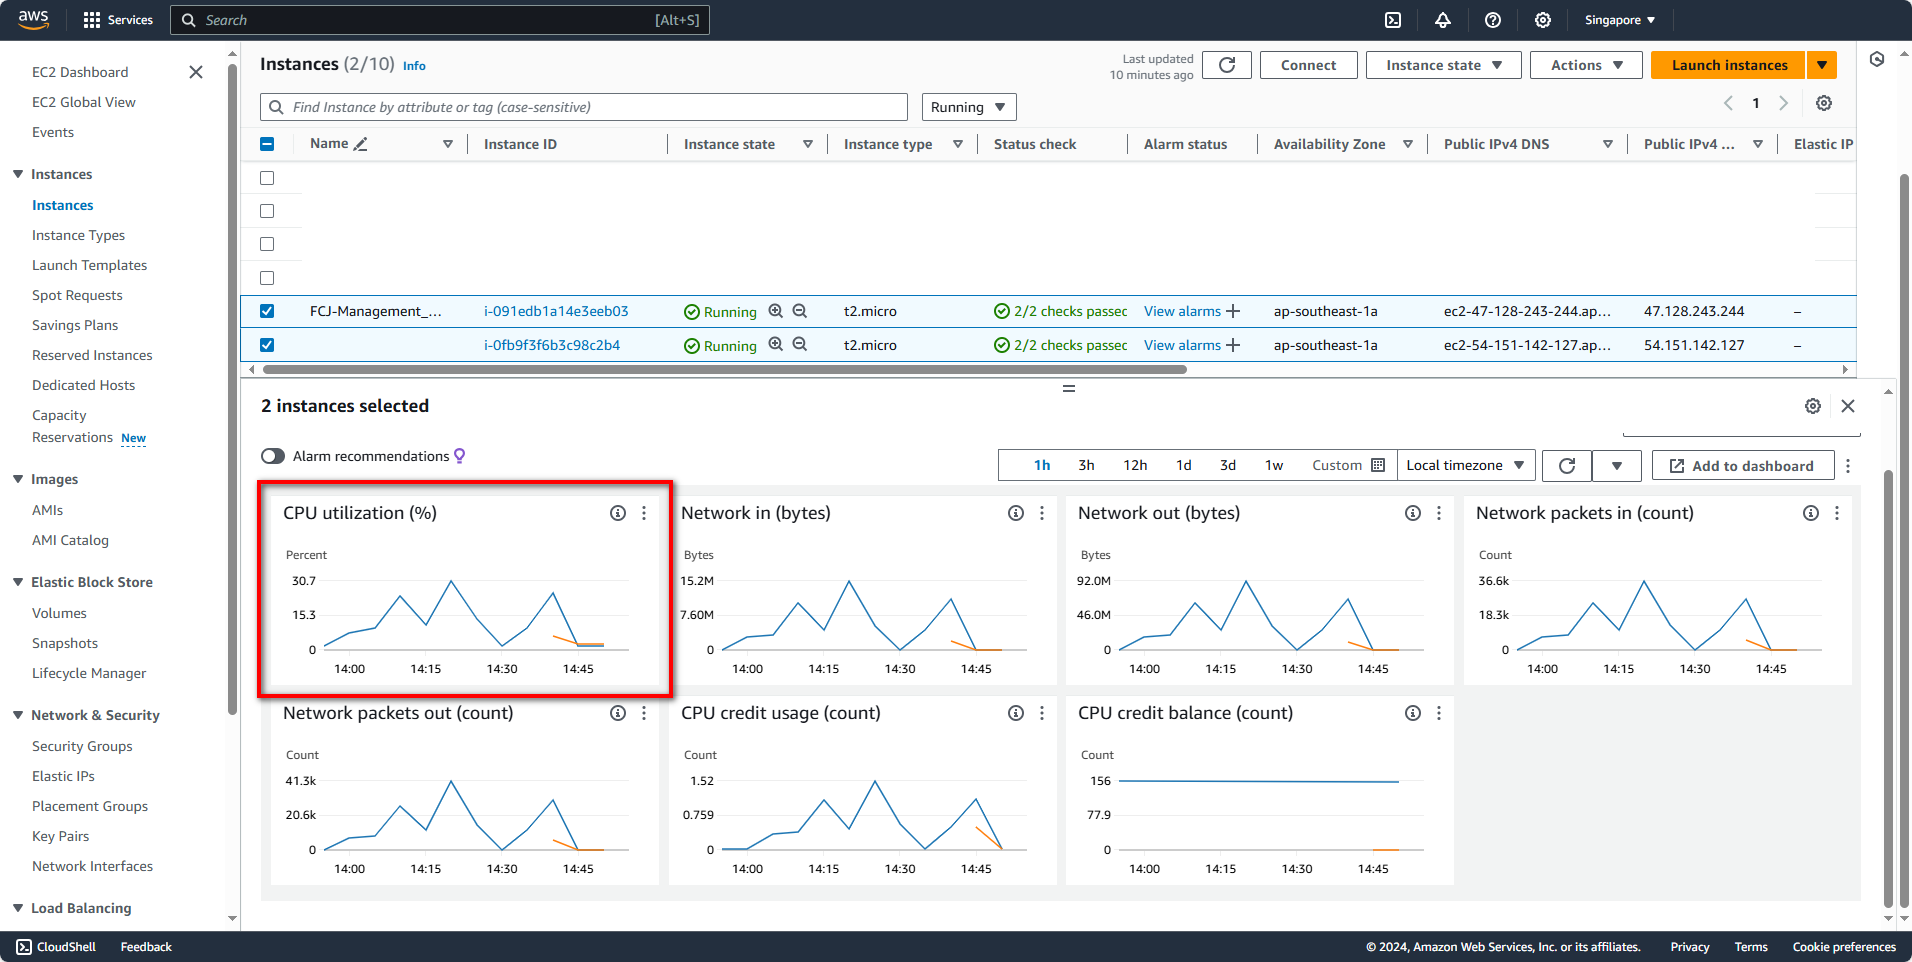This screenshot has width=1912, height=962.
Task: Zoom in icon for instance i-091edb1a14e3eeb03
Action: click(x=776, y=311)
